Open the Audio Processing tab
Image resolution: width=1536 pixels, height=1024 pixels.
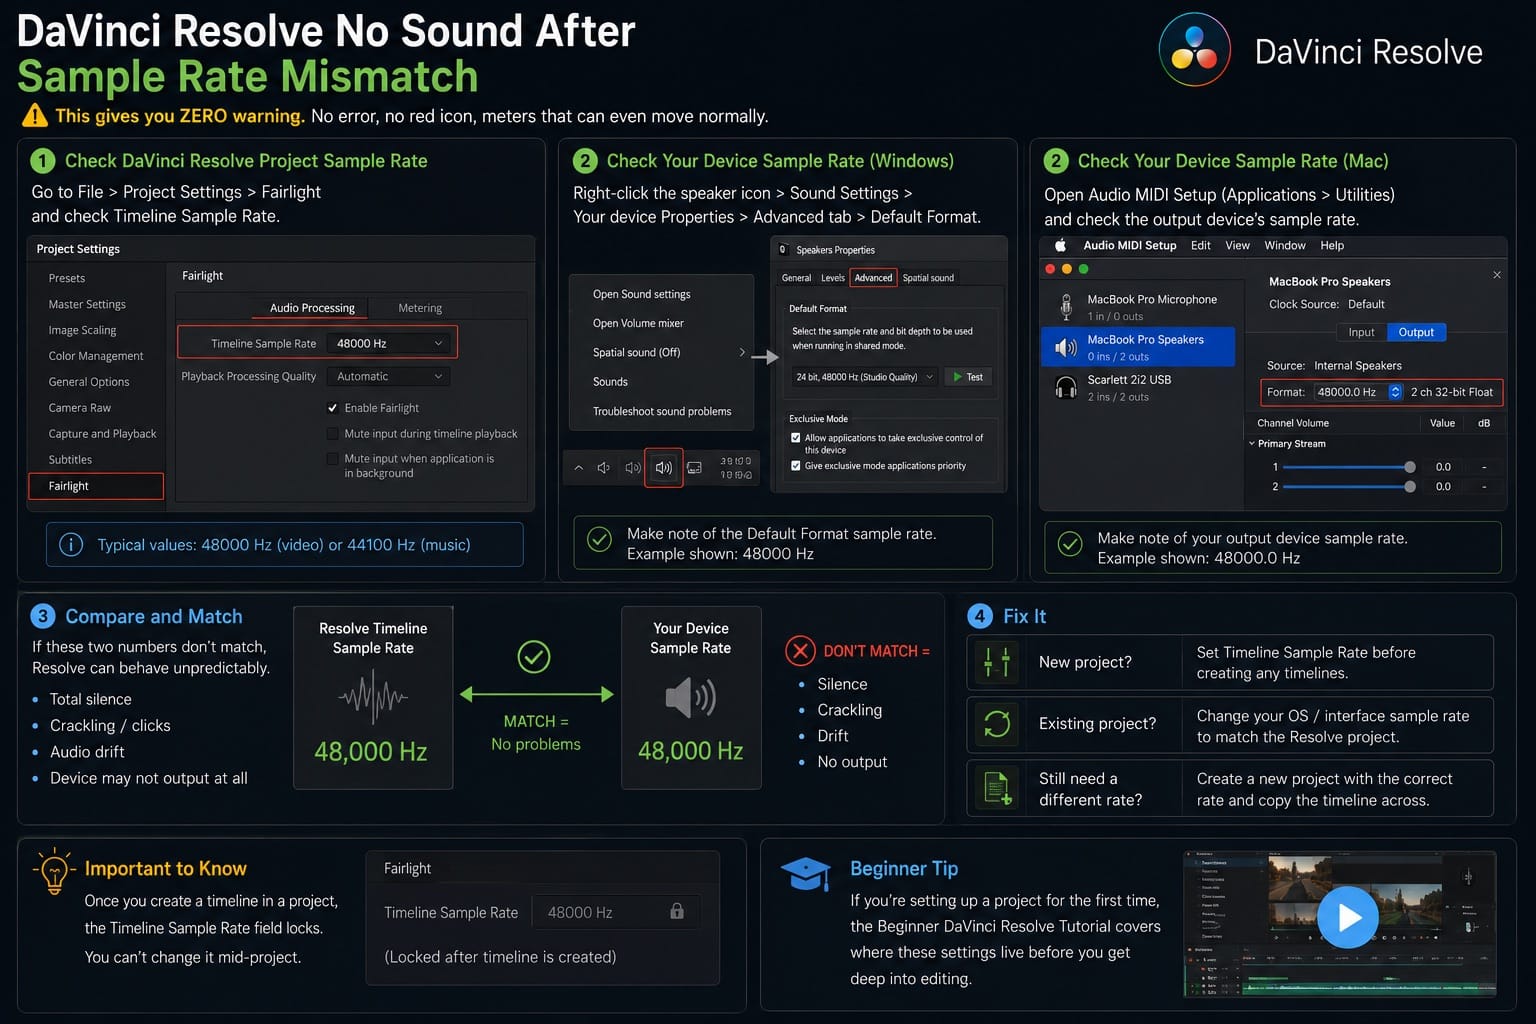pos(312,308)
